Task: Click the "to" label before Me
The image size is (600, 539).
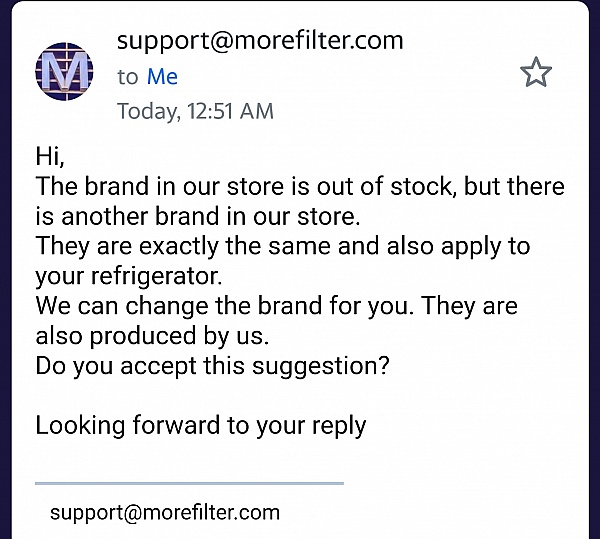Action: 128,77
